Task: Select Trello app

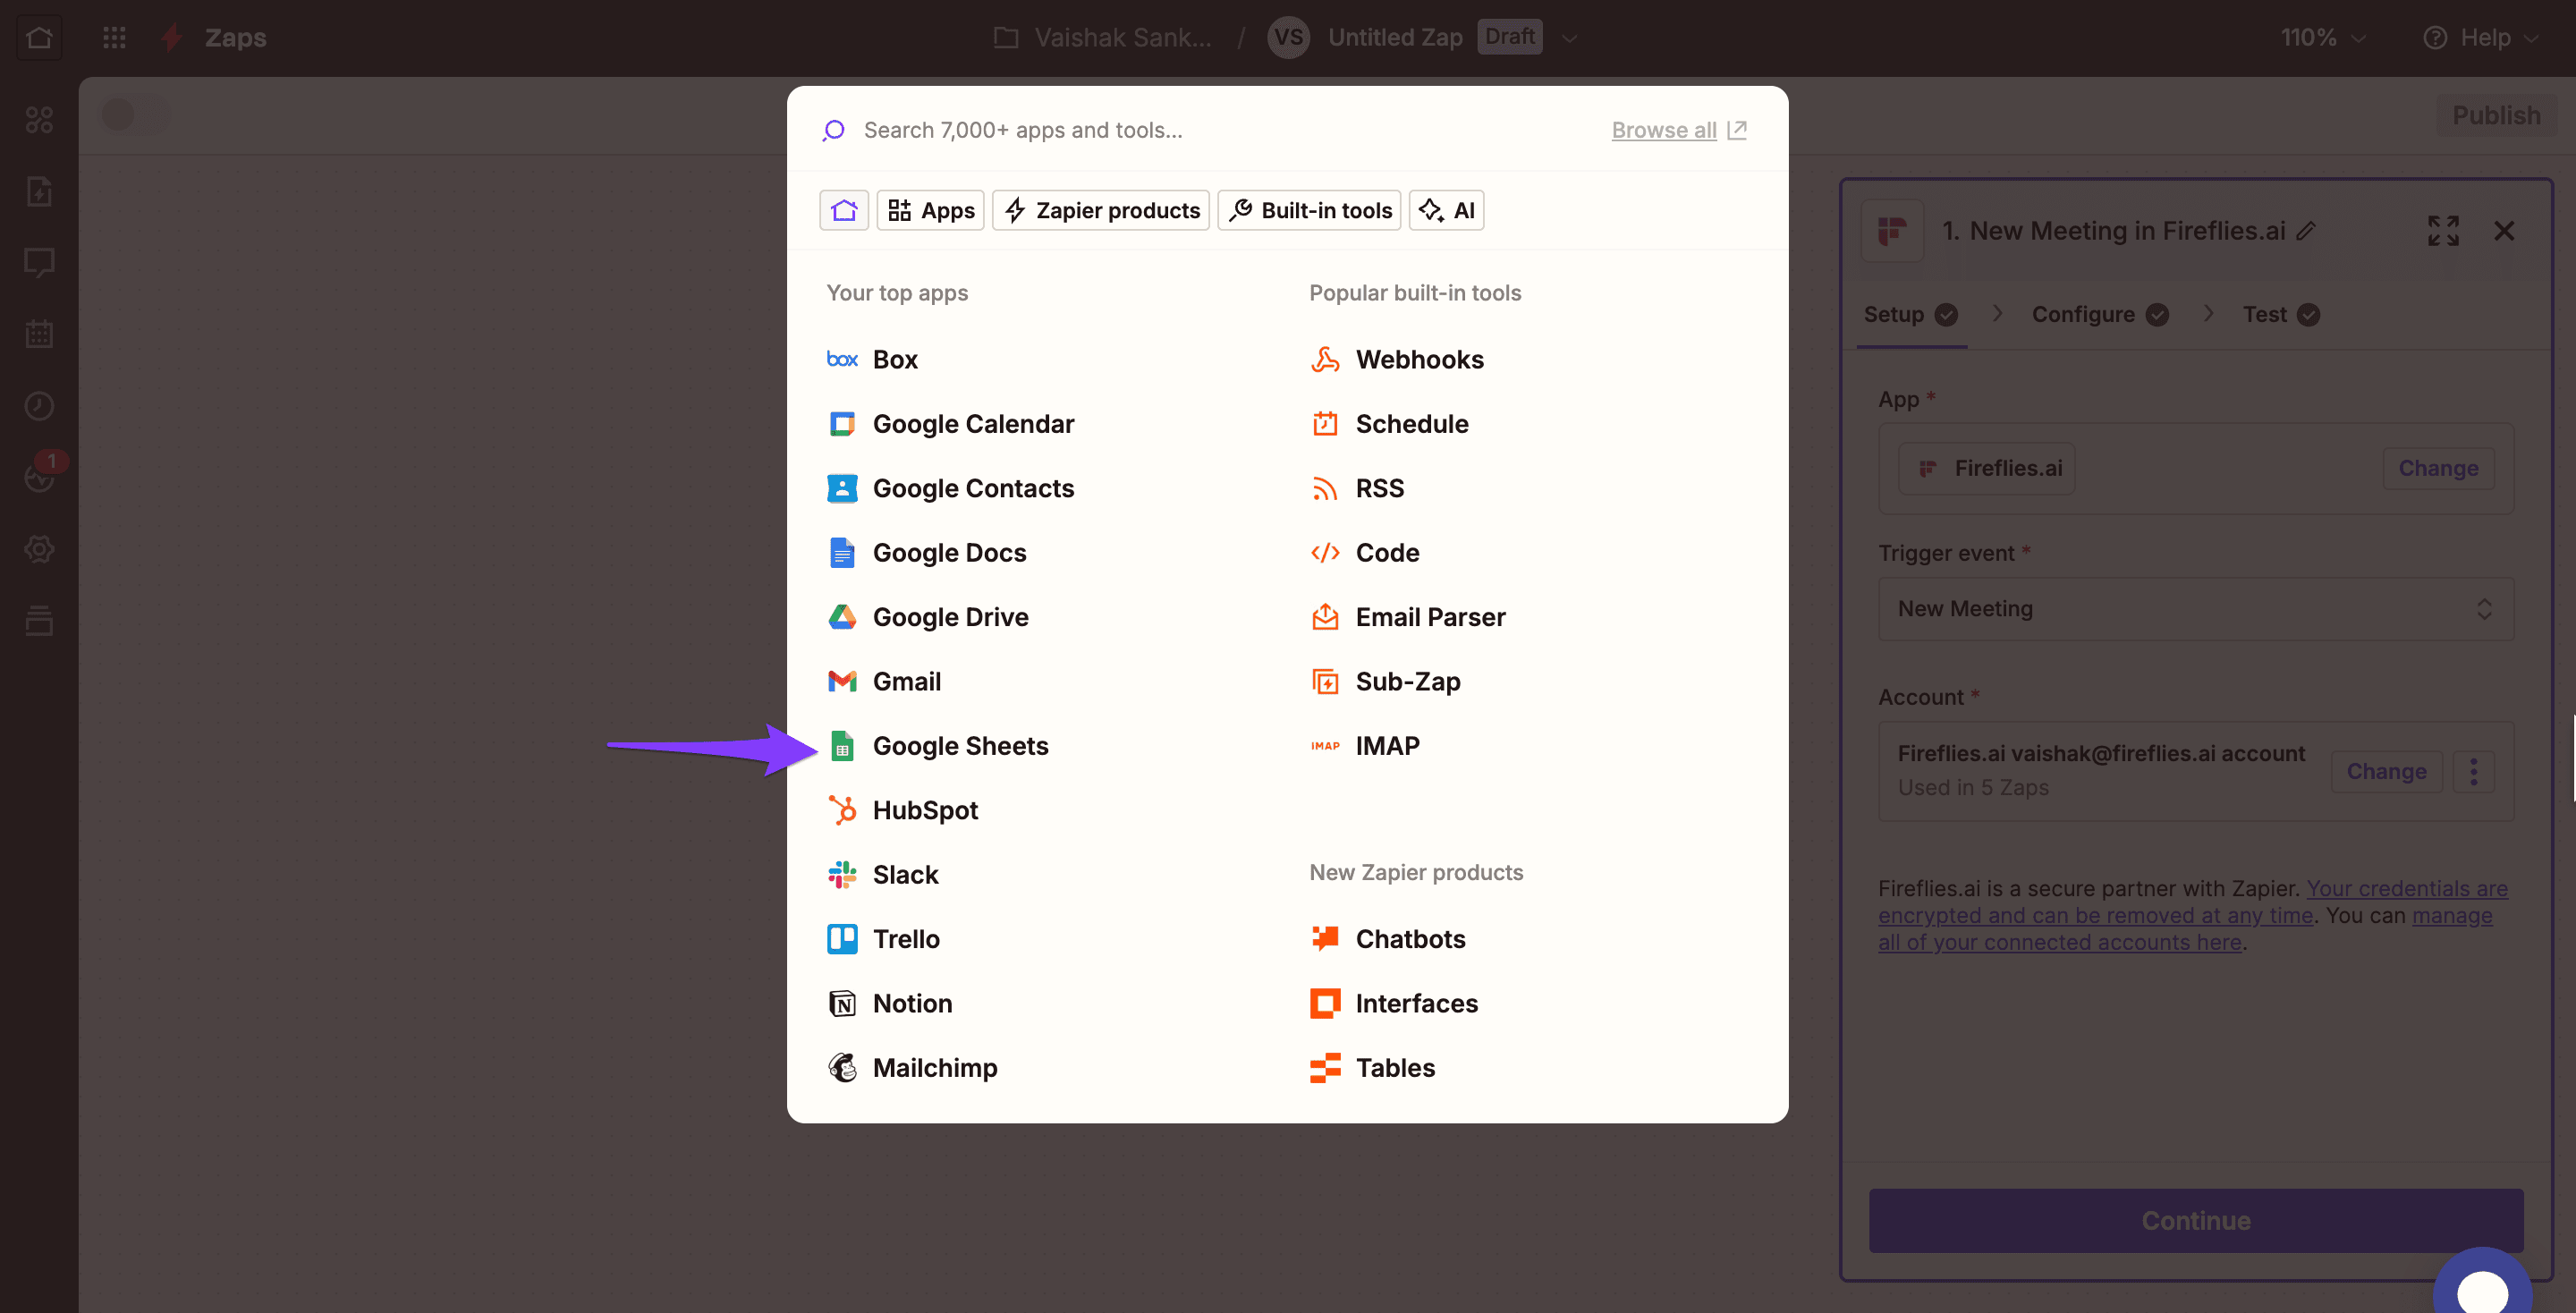Action: pyautogui.click(x=883, y=939)
